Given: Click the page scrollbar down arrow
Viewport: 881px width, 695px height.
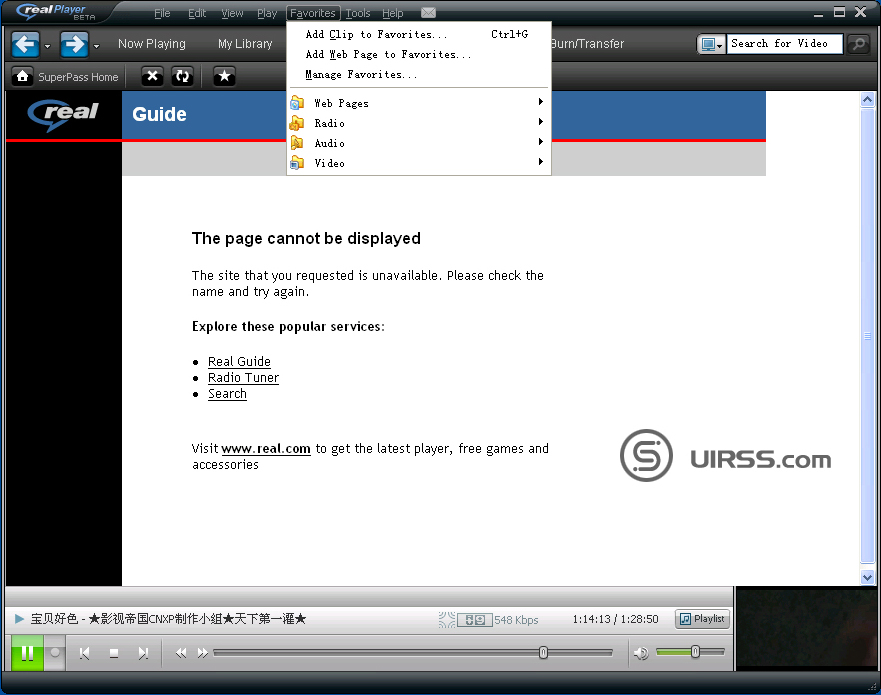Looking at the screenshot, I should pos(867,577).
